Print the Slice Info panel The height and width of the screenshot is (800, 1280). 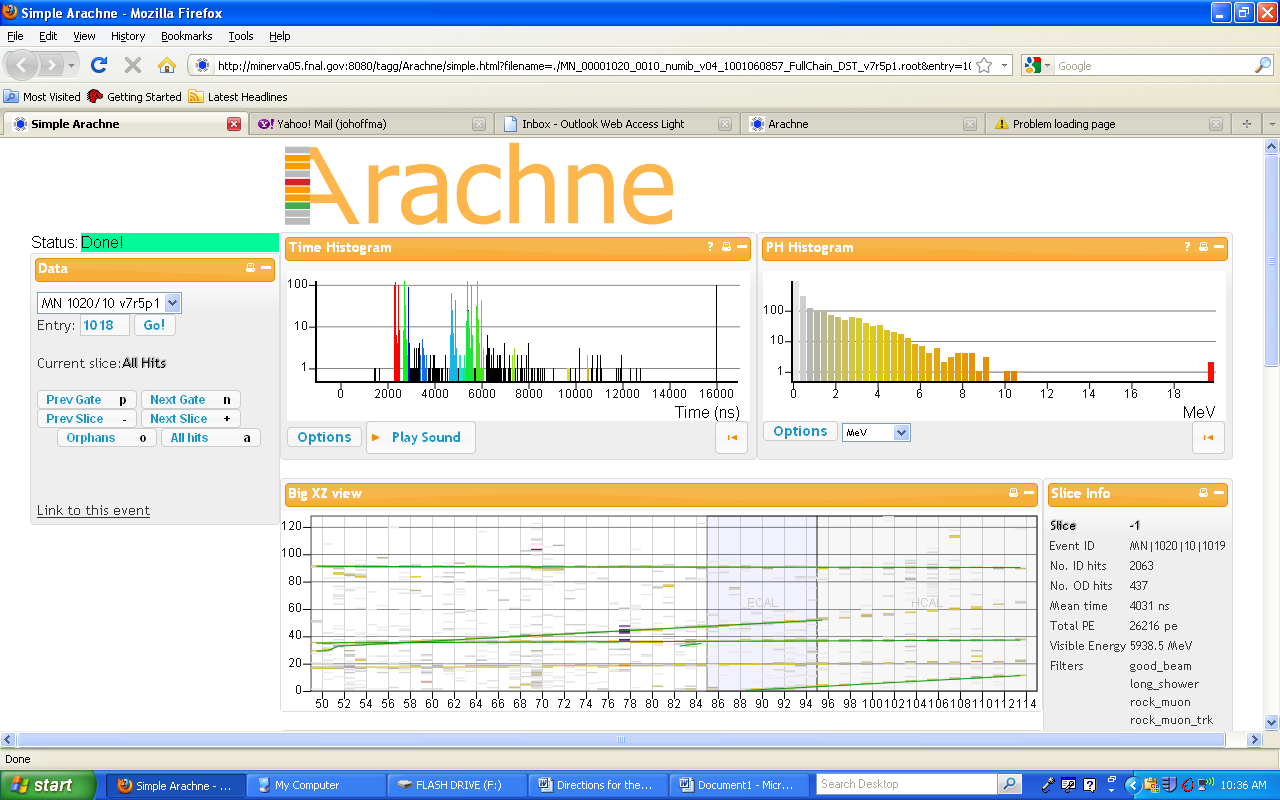point(1203,493)
